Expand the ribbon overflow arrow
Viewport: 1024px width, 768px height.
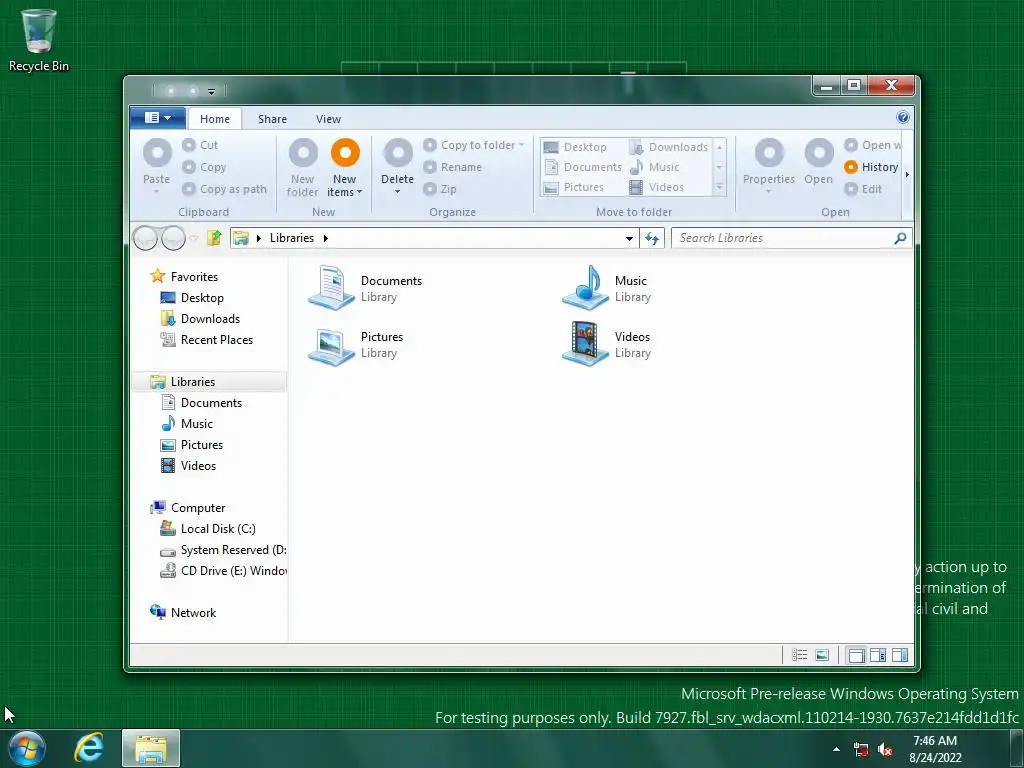tap(907, 174)
